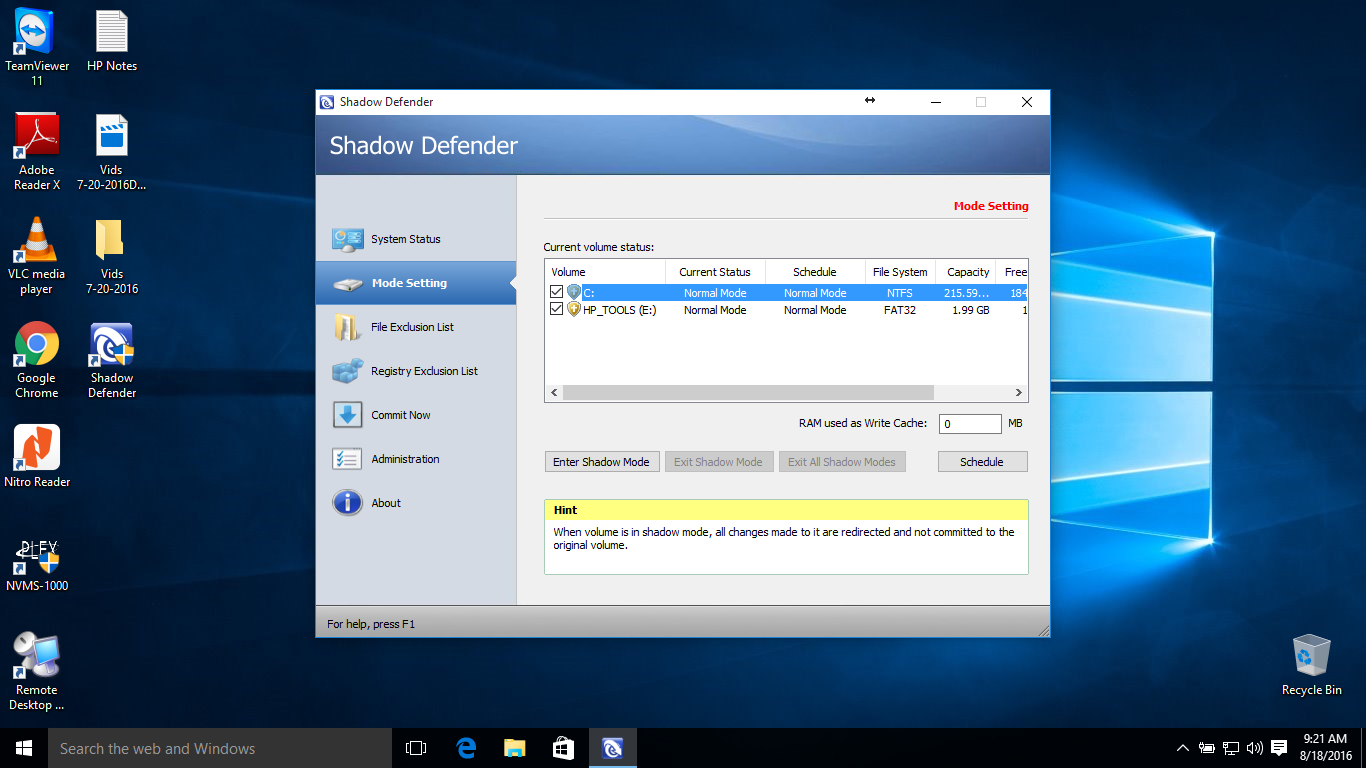
Task: Open Registry Exclusion List cubes icon
Action: tap(347, 372)
